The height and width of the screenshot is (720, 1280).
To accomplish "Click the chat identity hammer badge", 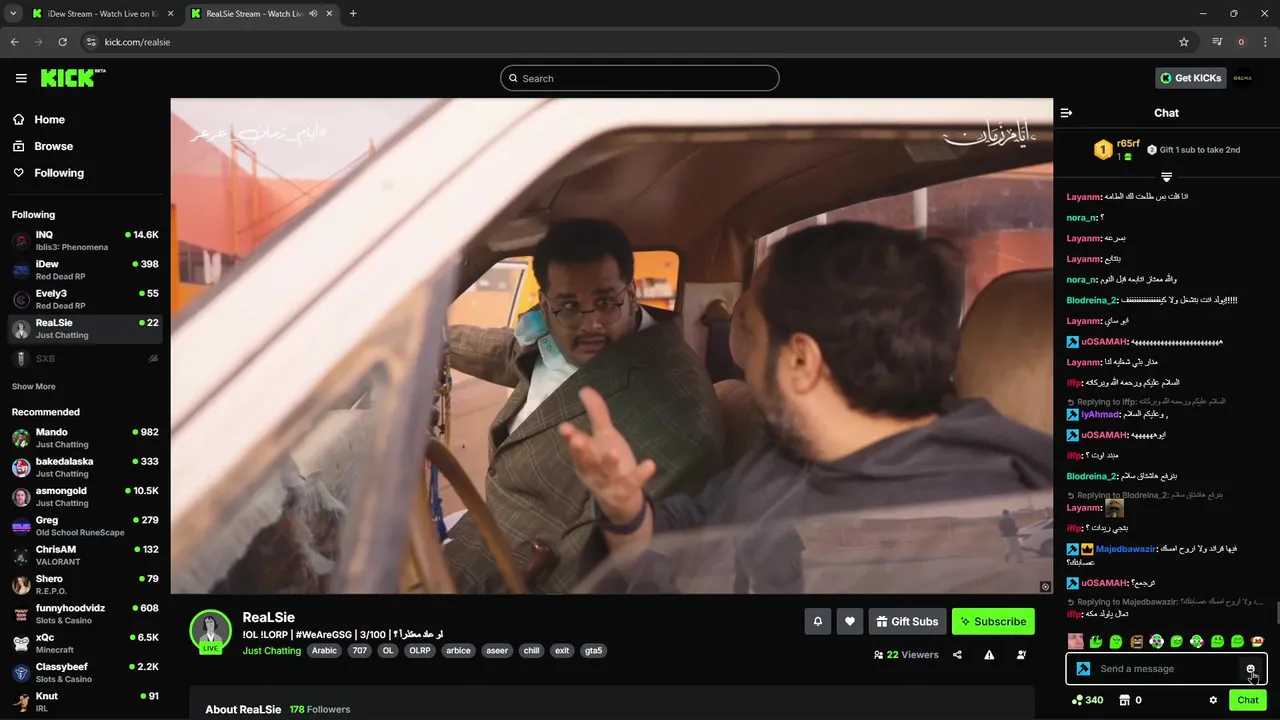I will pyautogui.click(x=1083, y=669).
